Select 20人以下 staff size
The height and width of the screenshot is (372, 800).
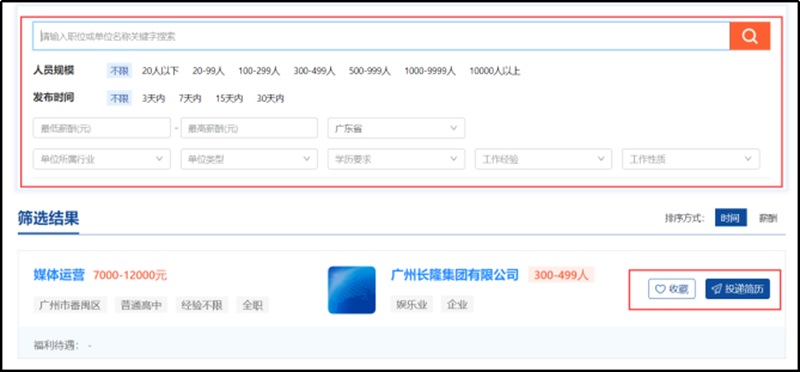tap(160, 71)
